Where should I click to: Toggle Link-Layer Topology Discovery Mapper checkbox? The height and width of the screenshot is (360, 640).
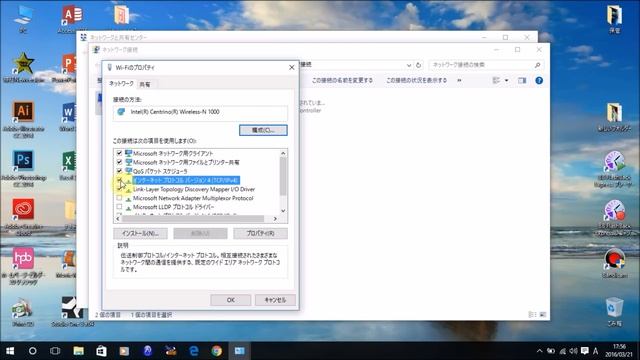(x=119, y=189)
